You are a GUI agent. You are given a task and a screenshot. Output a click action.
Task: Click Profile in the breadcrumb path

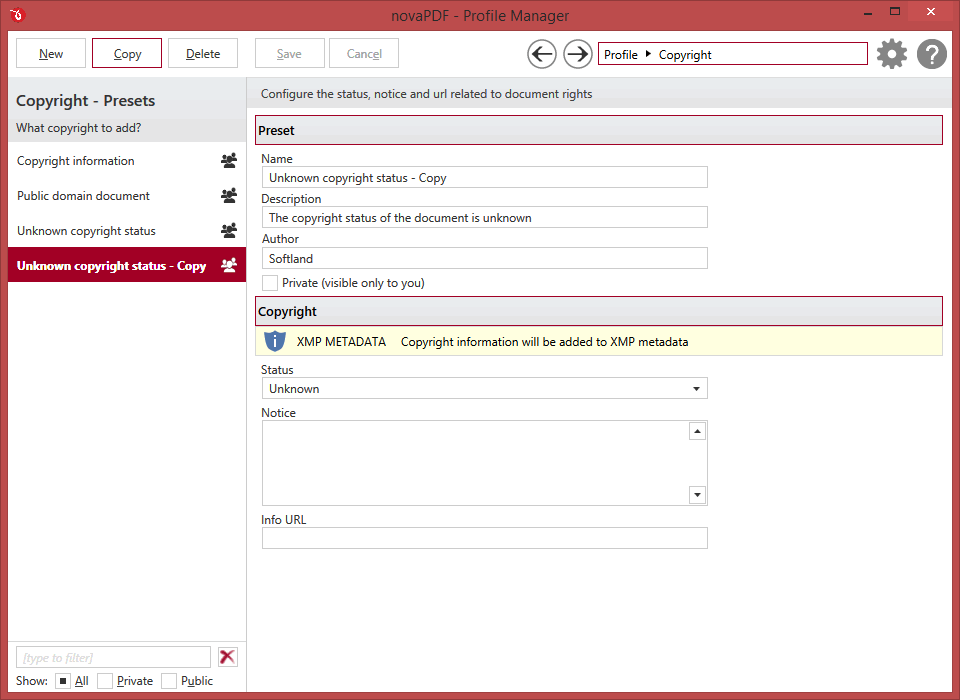(x=621, y=55)
